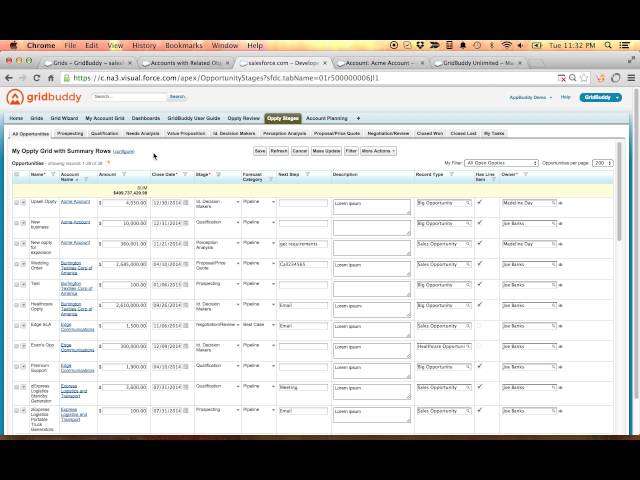Click the Save button
Screen dimensions: 640x480
tap(260, 151)
